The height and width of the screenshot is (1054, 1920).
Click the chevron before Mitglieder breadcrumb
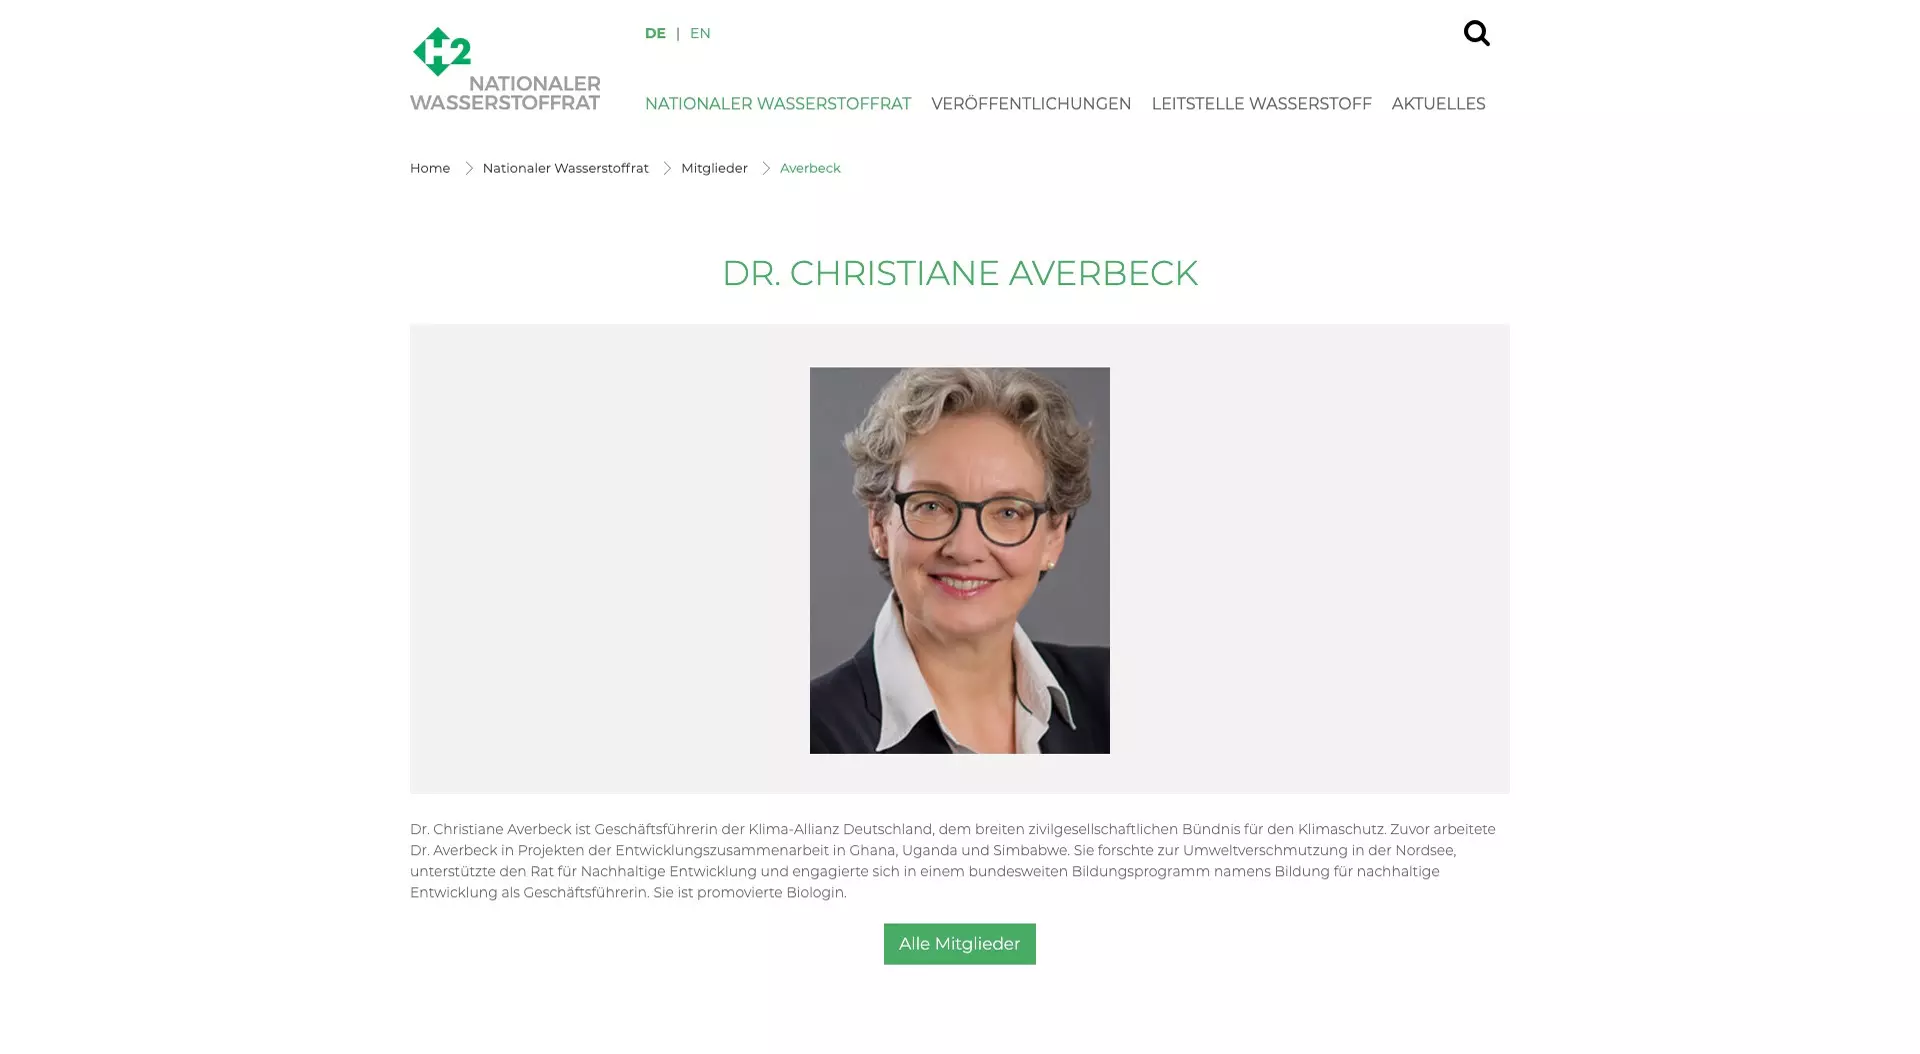(666, 168)
